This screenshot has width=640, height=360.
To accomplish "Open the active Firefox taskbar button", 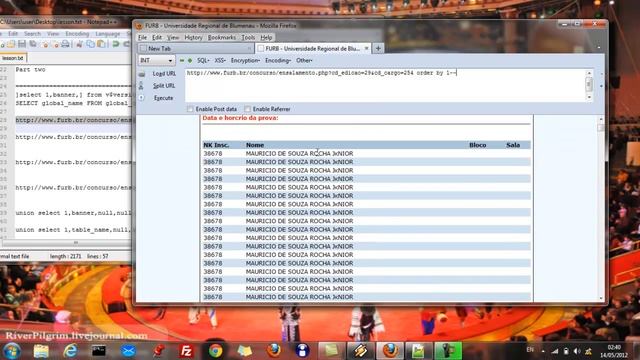I will coord(390,351).
